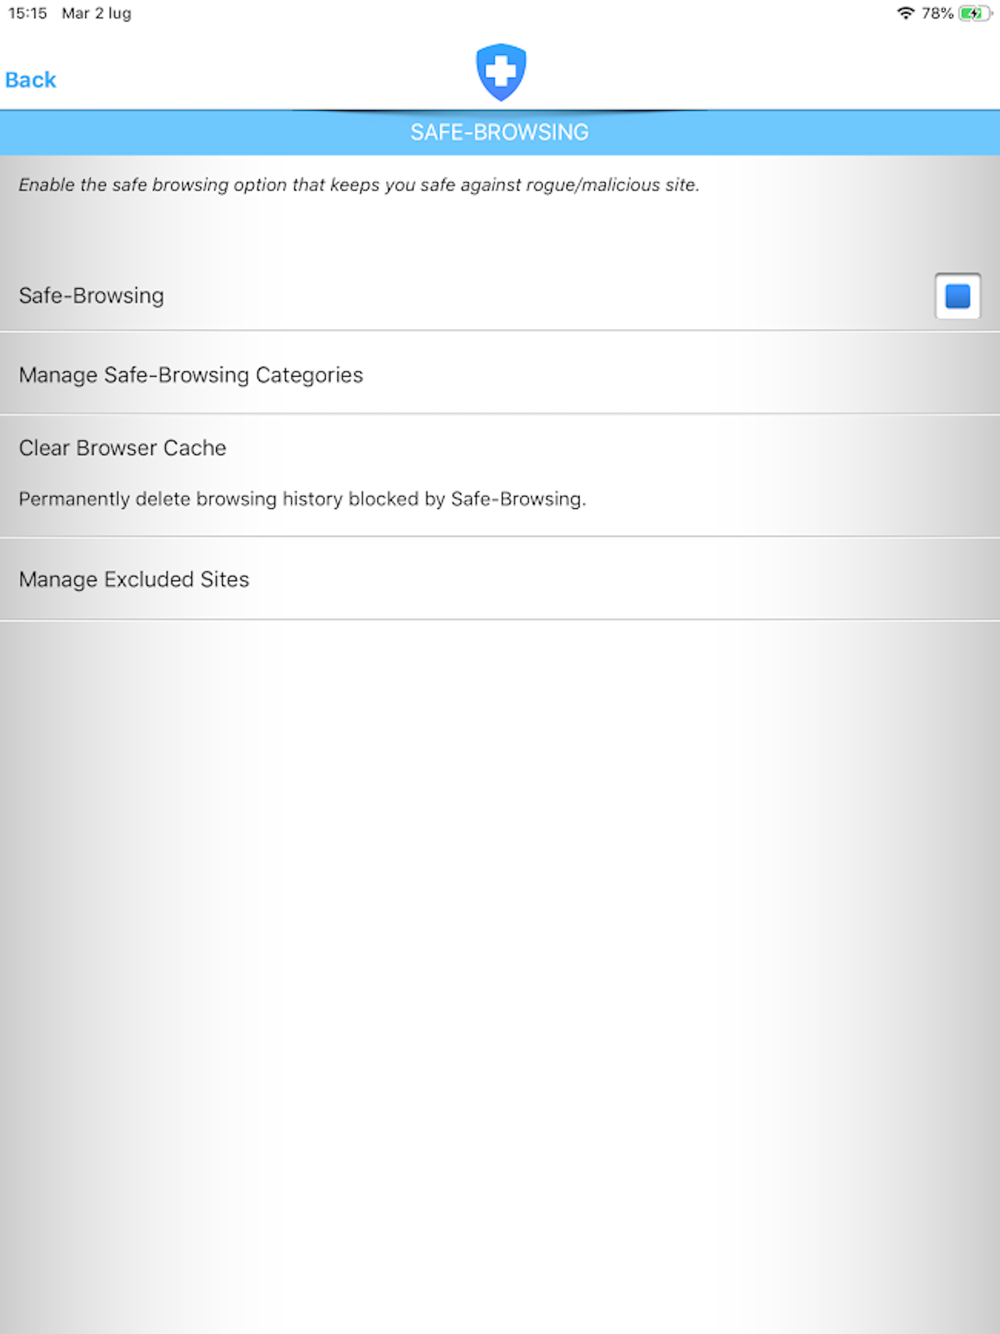Tap the Mar 2 lug date
The height and width of the screenshot is (1334, 1000).
click(96, 13)
